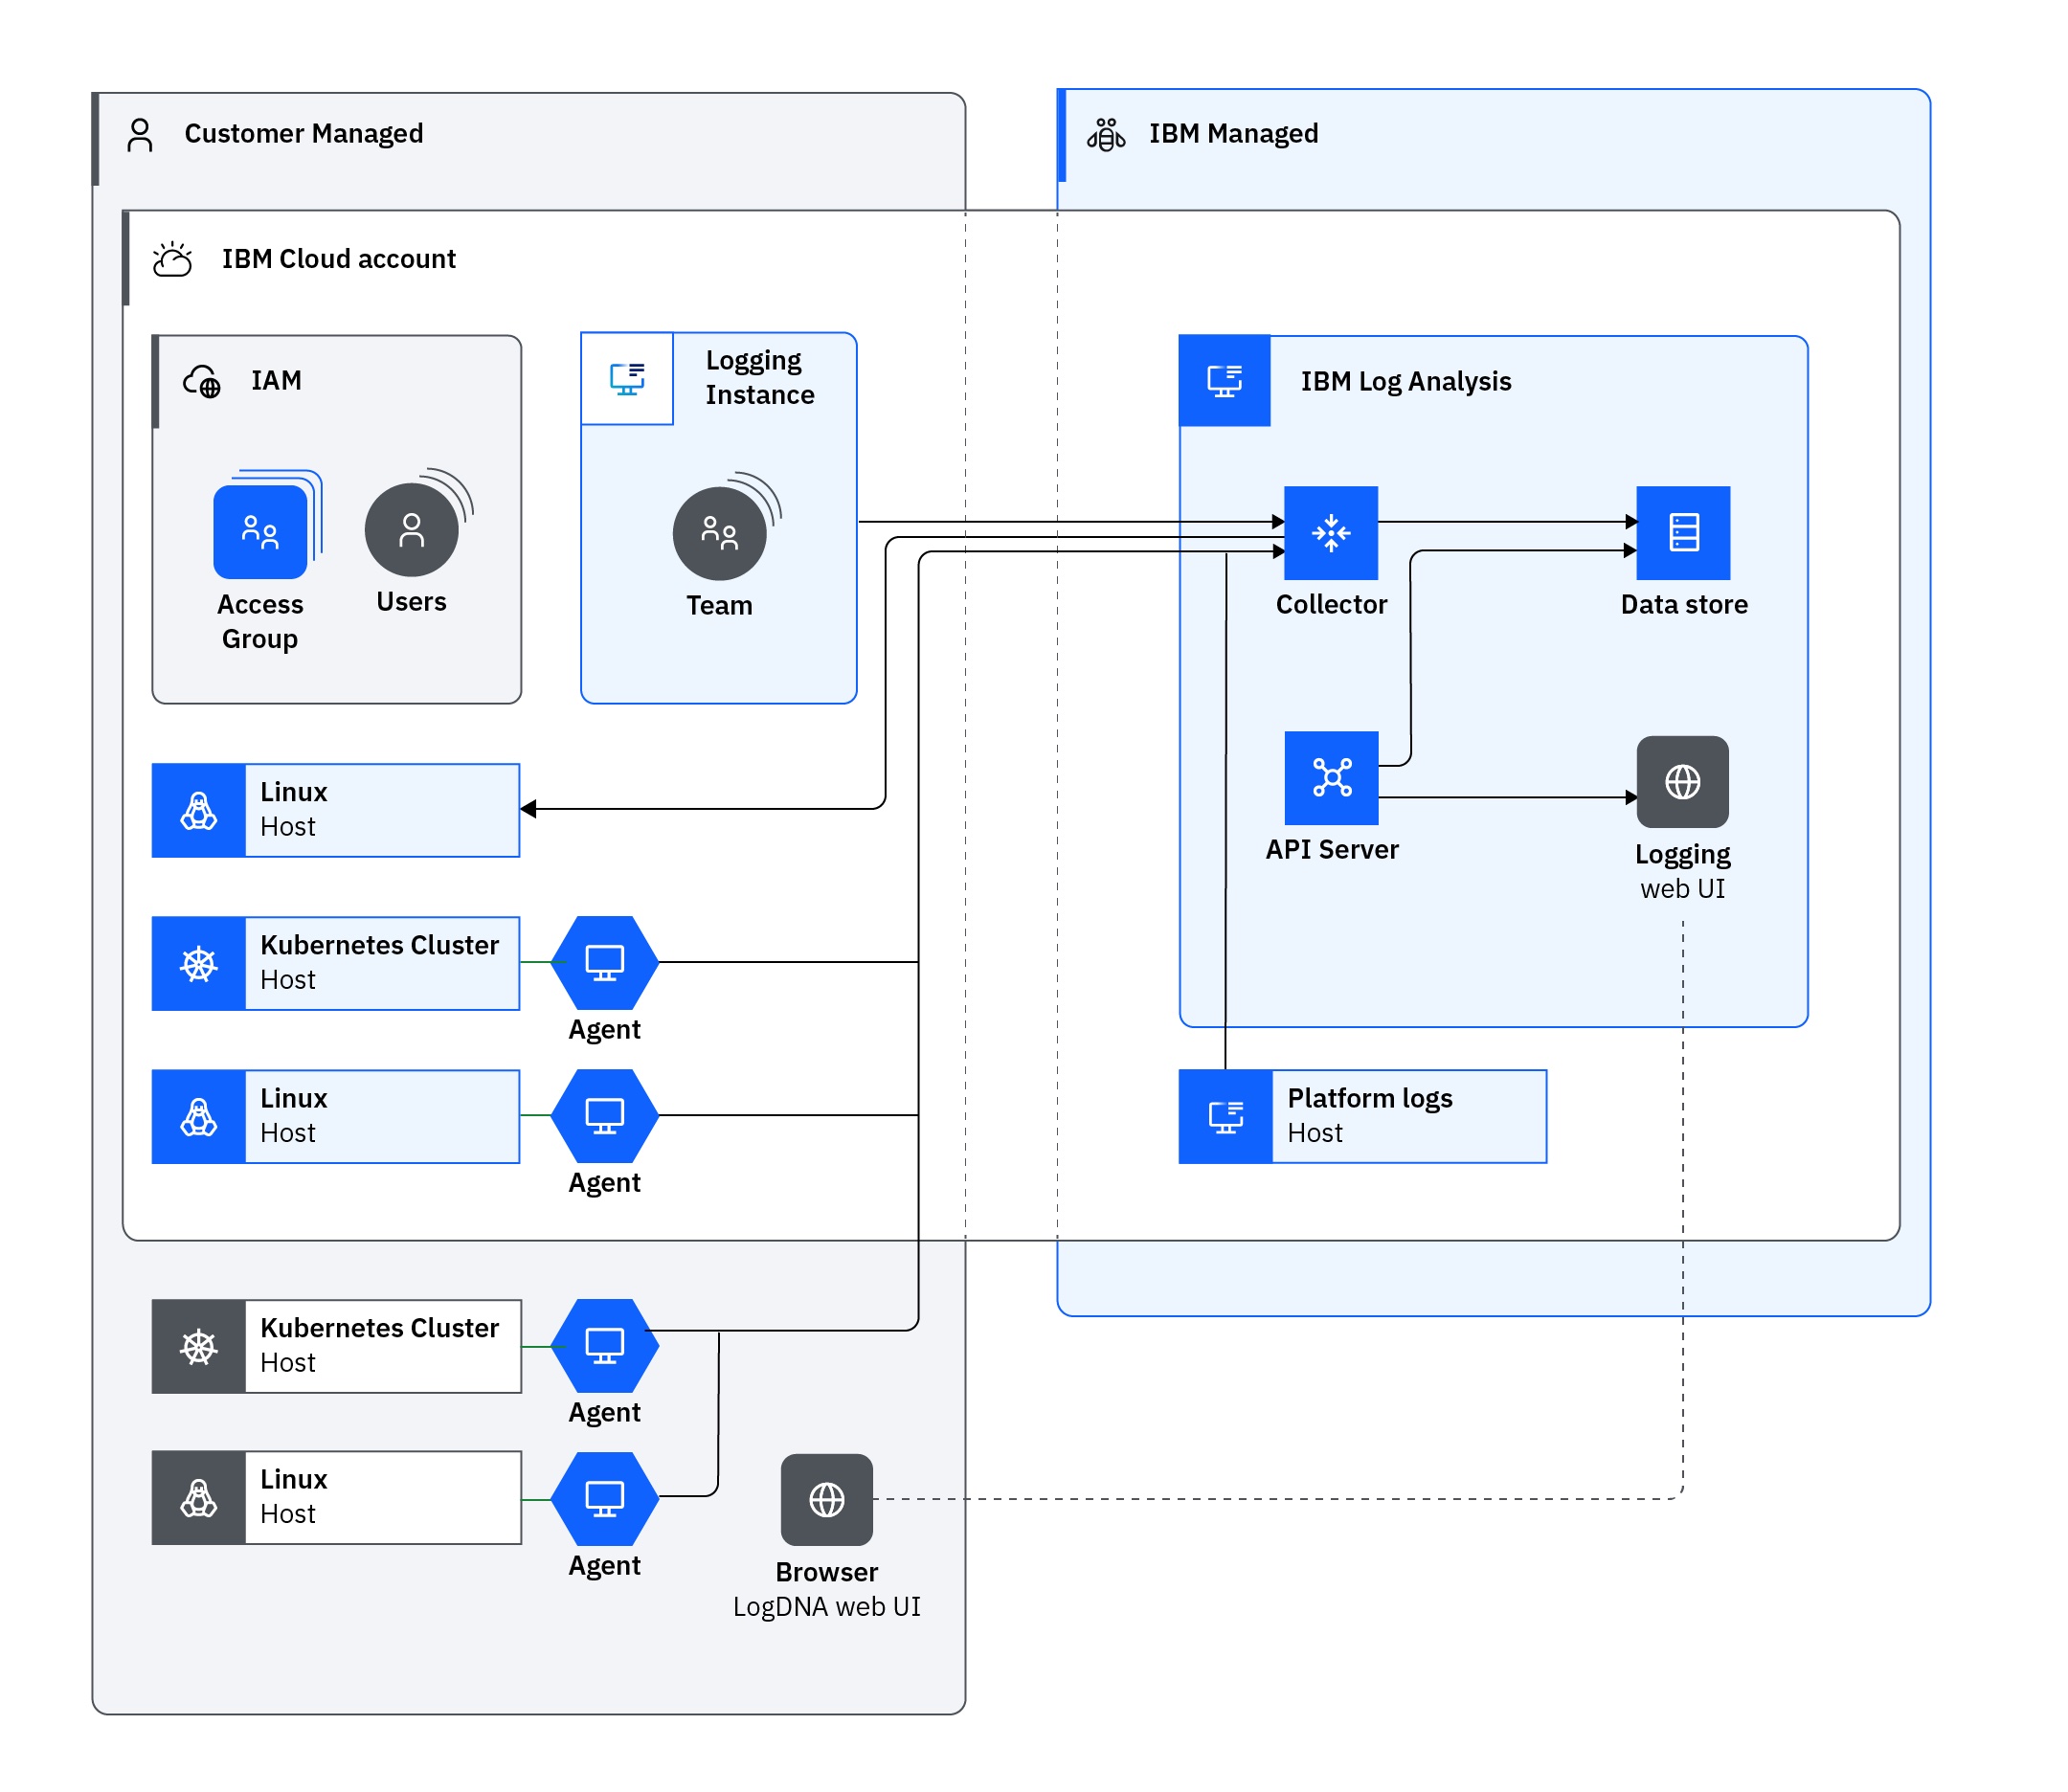Select the Access Group icon
Viewport: 2068px width, 1792px height.
261,531
